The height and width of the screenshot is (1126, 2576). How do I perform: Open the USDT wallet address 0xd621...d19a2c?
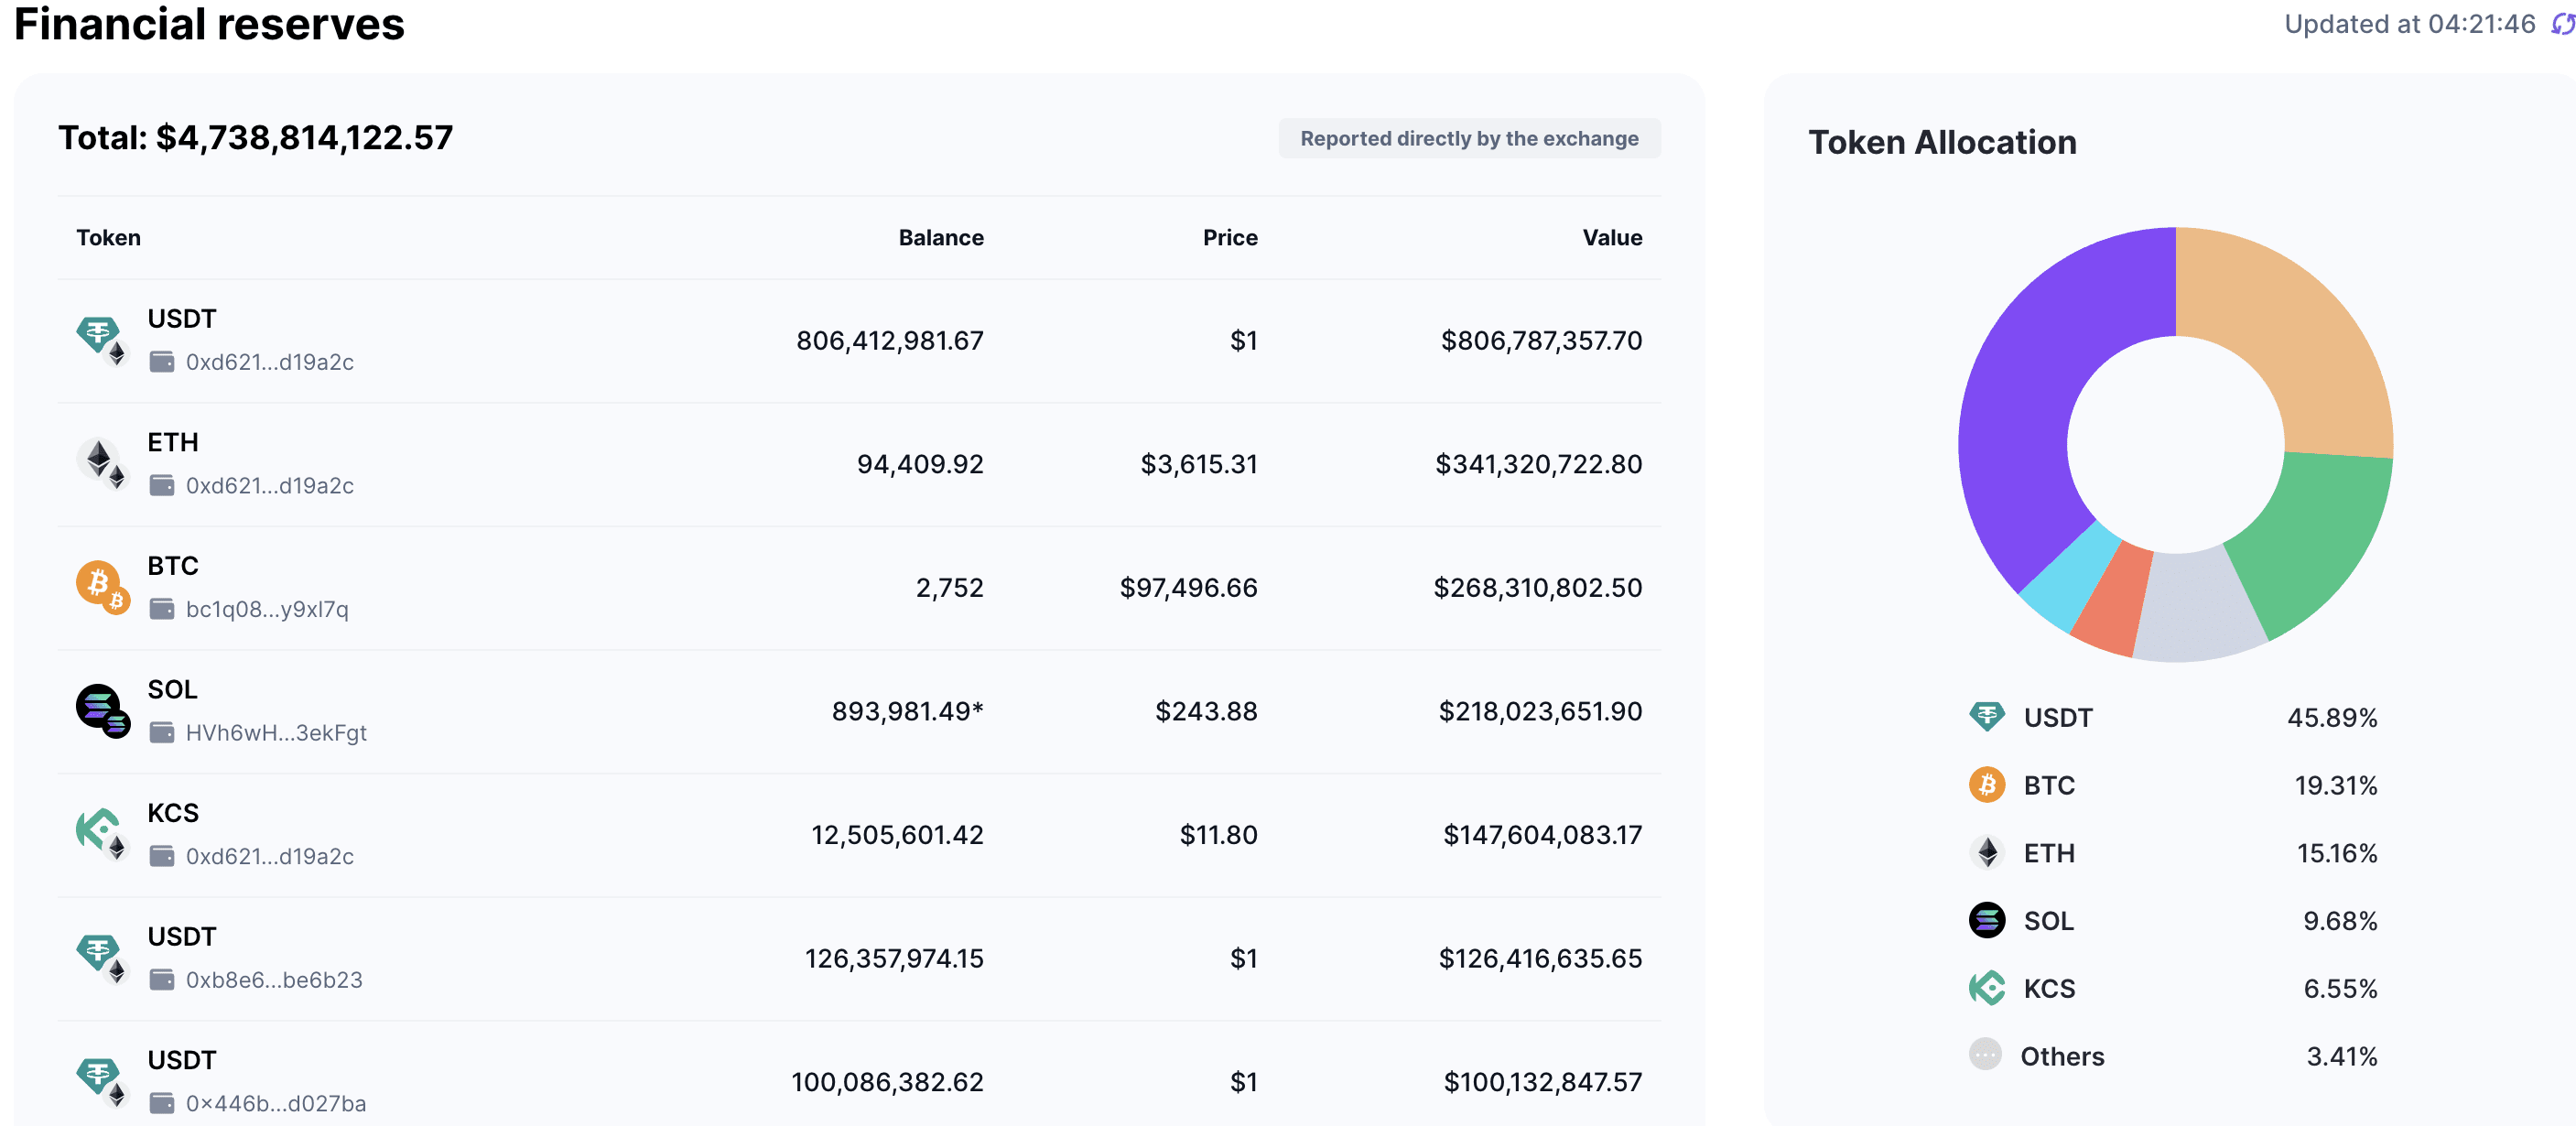pyautogui.click(x=269, y=362)
